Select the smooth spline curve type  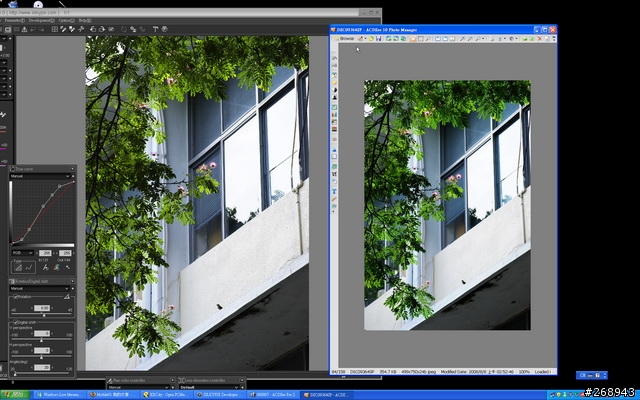tap(29, 268)
